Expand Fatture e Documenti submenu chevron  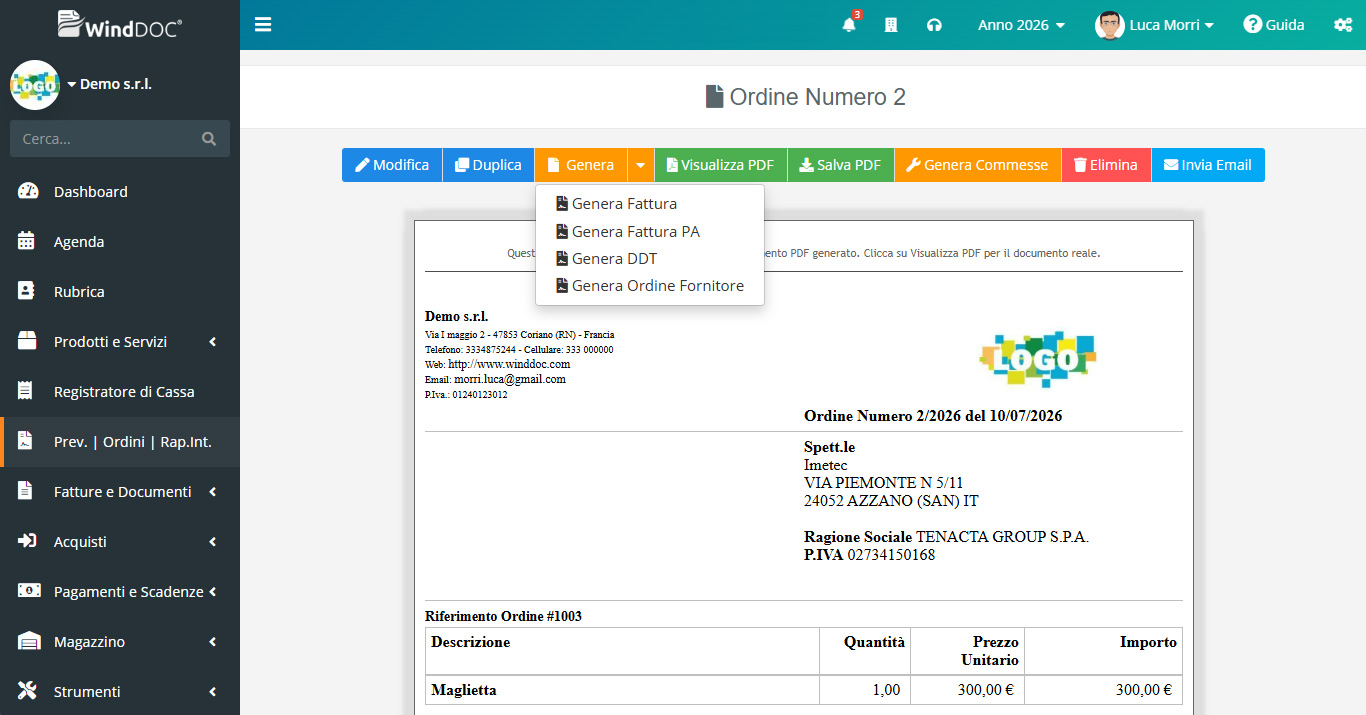click(x=212, y=492)
